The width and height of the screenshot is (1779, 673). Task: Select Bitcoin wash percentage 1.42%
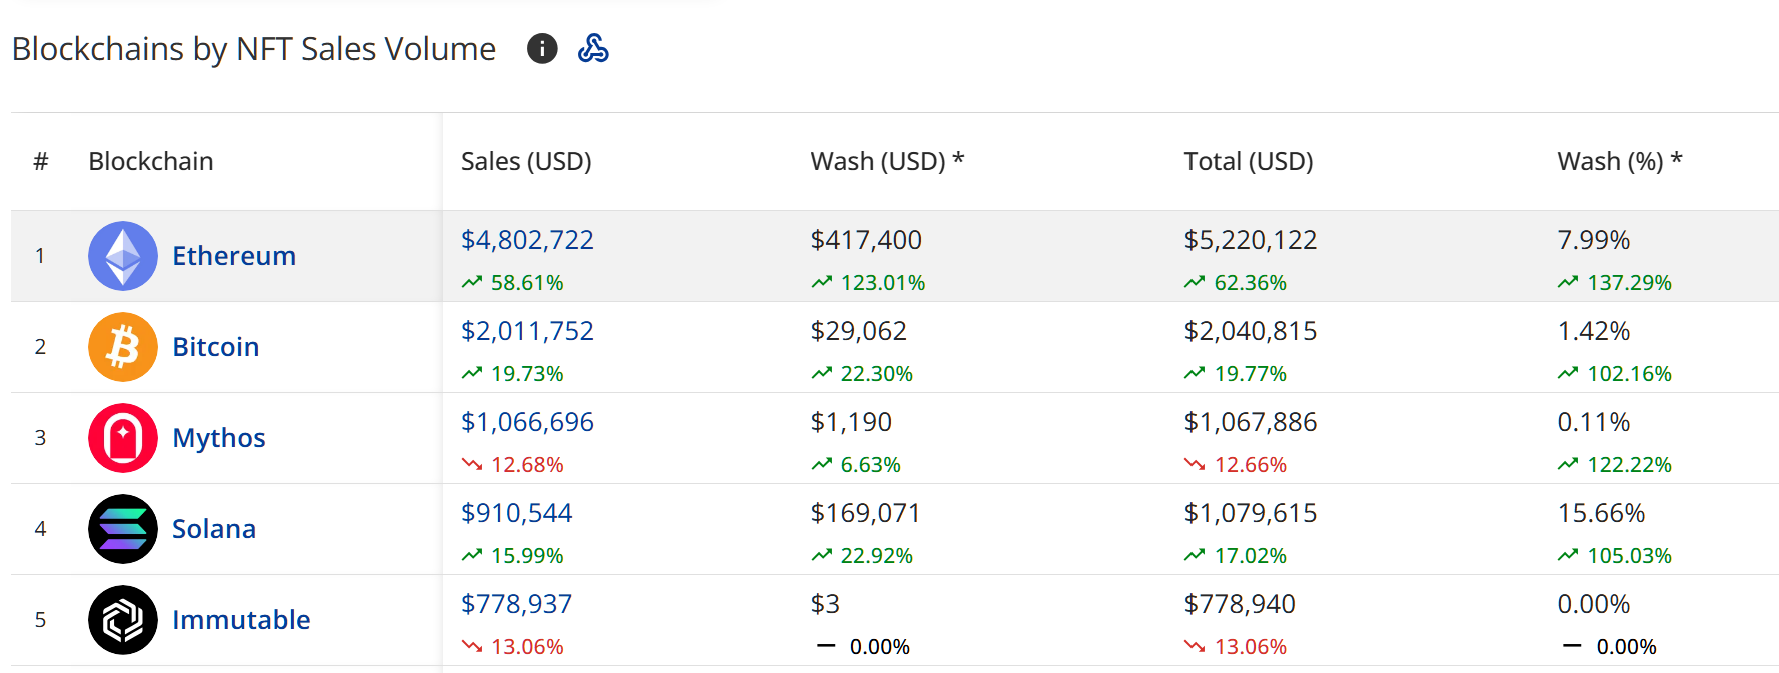[1594, 331]
